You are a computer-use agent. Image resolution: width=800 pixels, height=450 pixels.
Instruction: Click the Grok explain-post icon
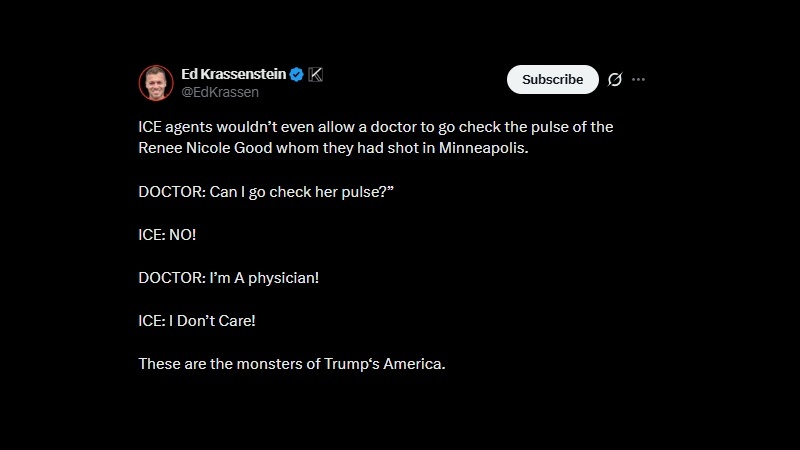(615, 80)
